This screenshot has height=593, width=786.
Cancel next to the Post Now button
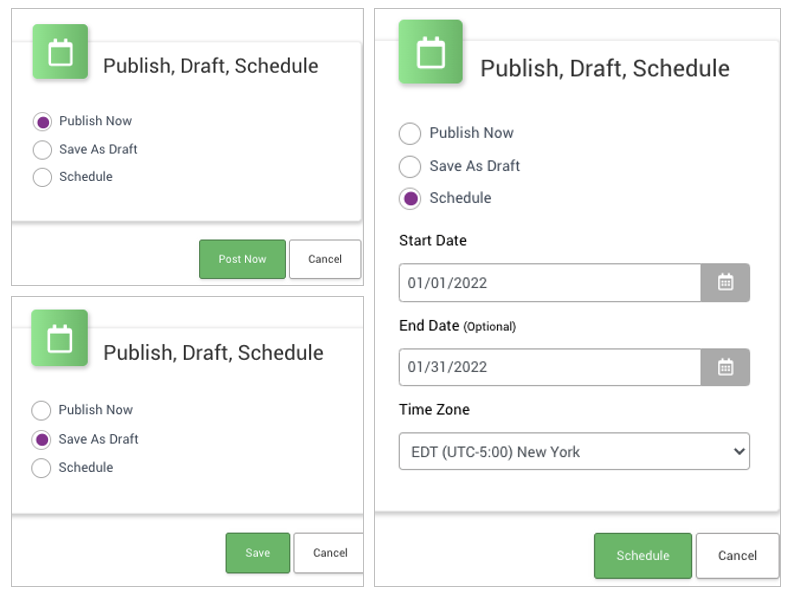tap(325, 259)
